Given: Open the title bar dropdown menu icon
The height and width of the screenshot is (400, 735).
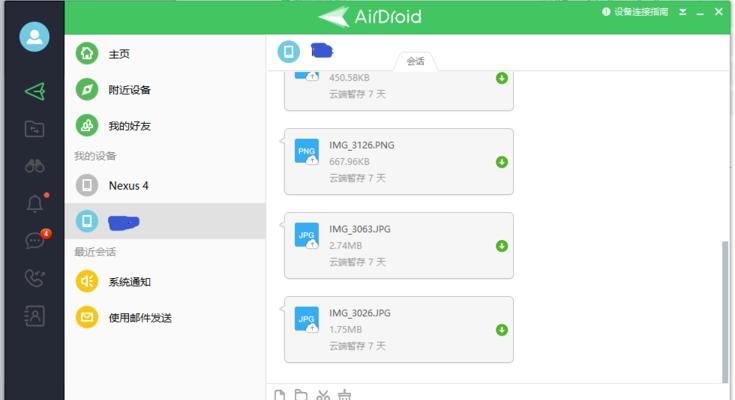Looking at the screenshot, I should [x=682, y=12].
